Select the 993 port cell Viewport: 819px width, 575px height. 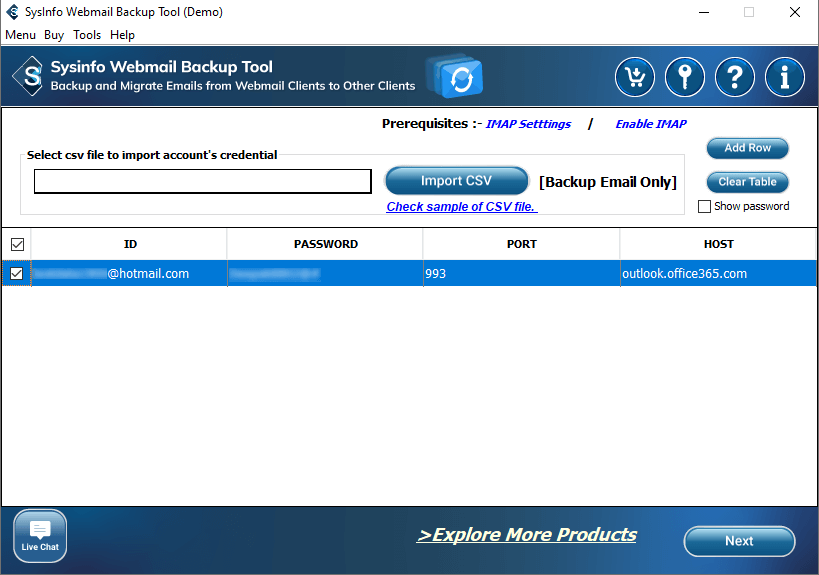tap(522, 274)
